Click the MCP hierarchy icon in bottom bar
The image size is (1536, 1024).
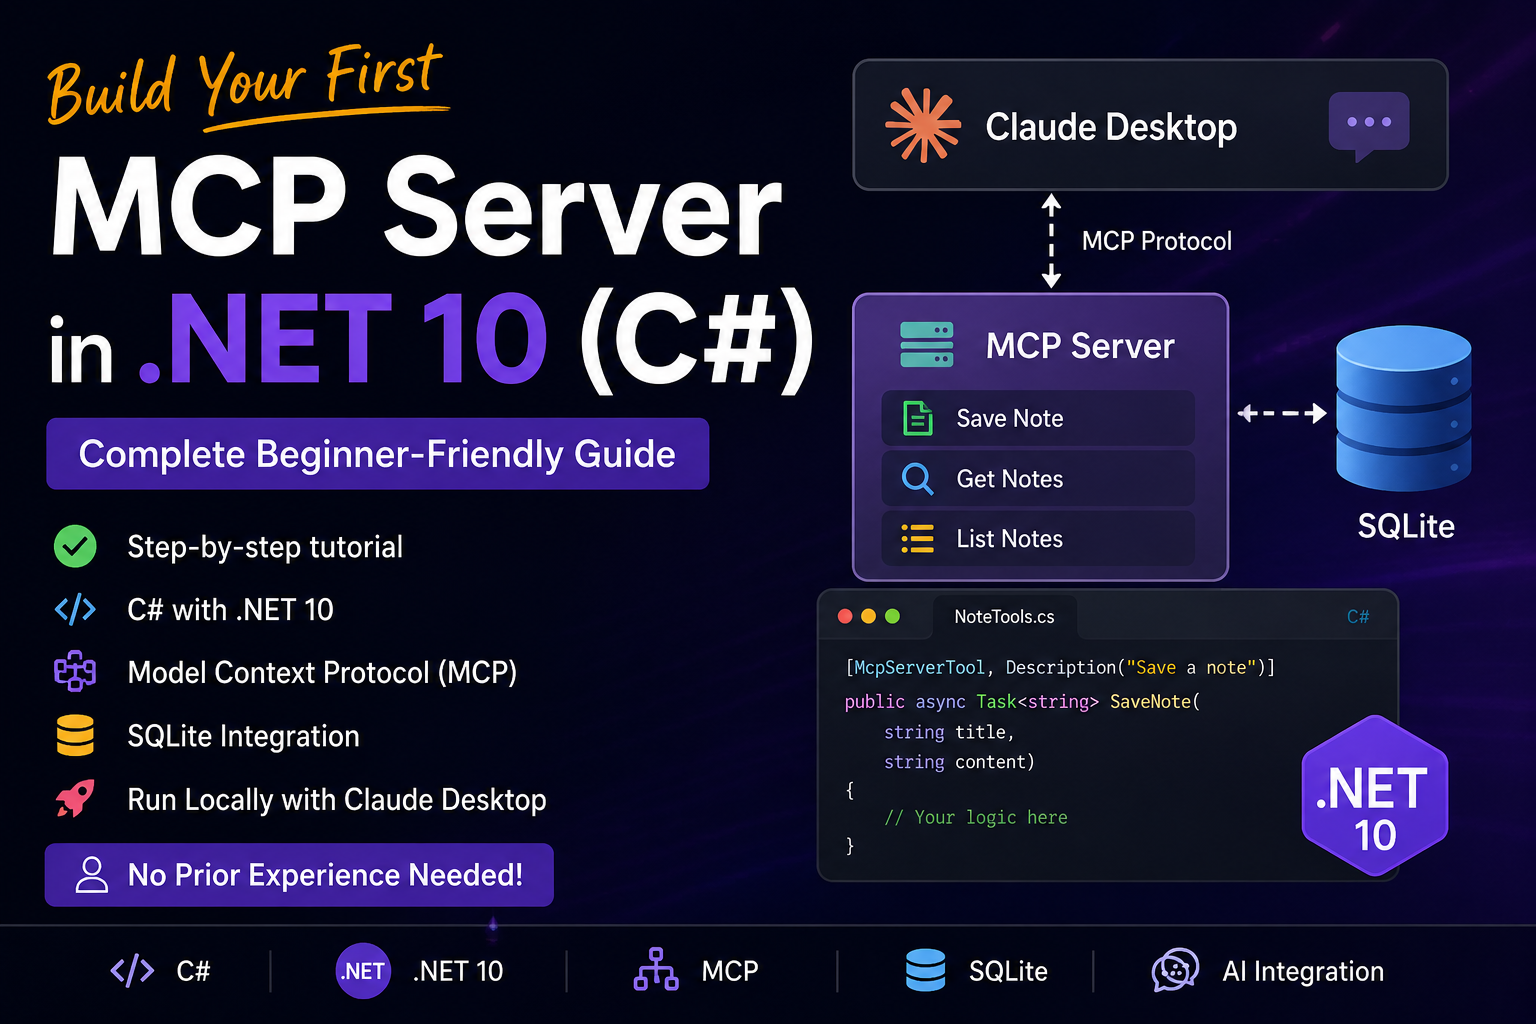pyautogui.click(x=656, y=970)
